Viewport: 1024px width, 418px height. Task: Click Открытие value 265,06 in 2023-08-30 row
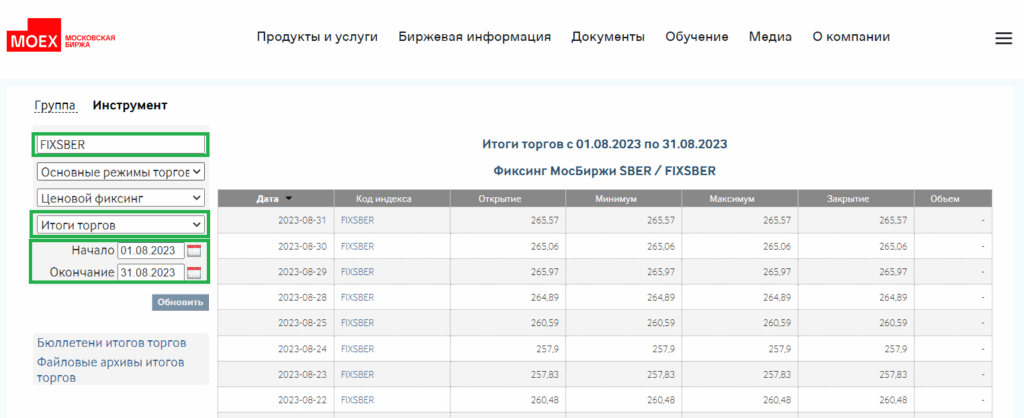[x=545, y=246]
